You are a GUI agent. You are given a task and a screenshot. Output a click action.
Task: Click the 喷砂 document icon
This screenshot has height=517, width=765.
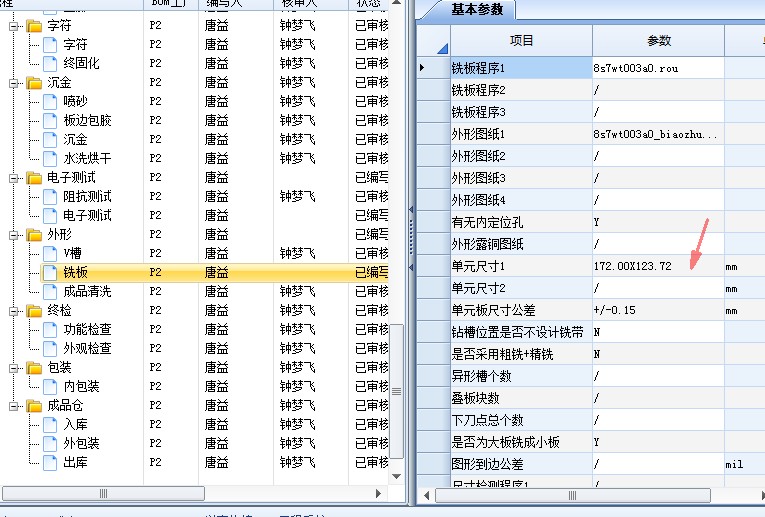(x=50, y=101)
